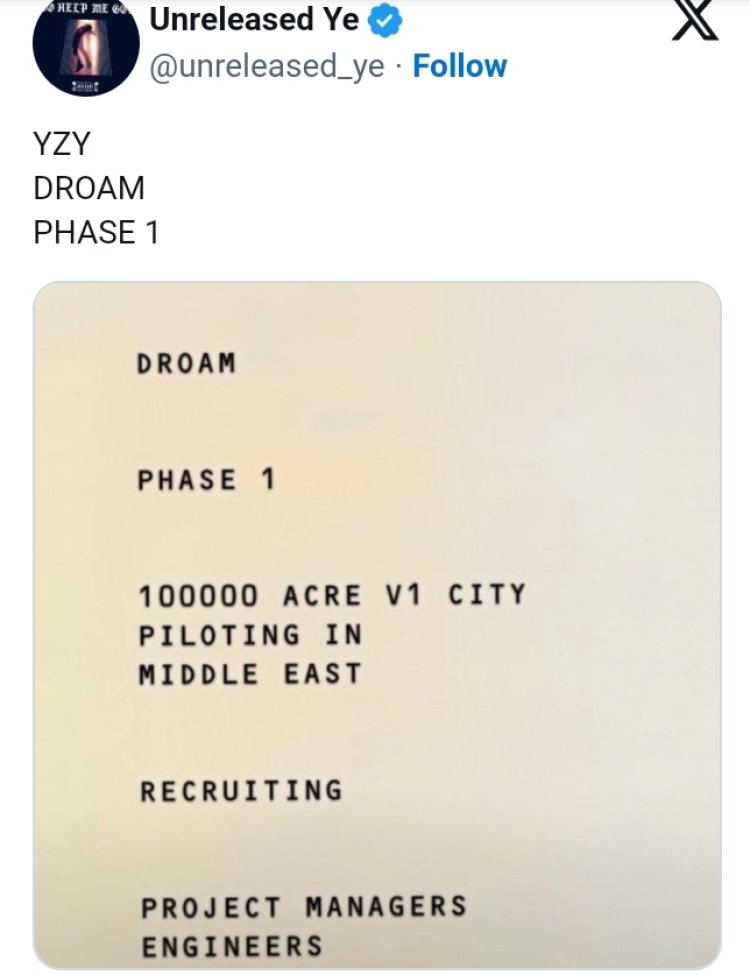
Task: Click the PROJECT MANAGERS line
Action: tap(303, 907)
